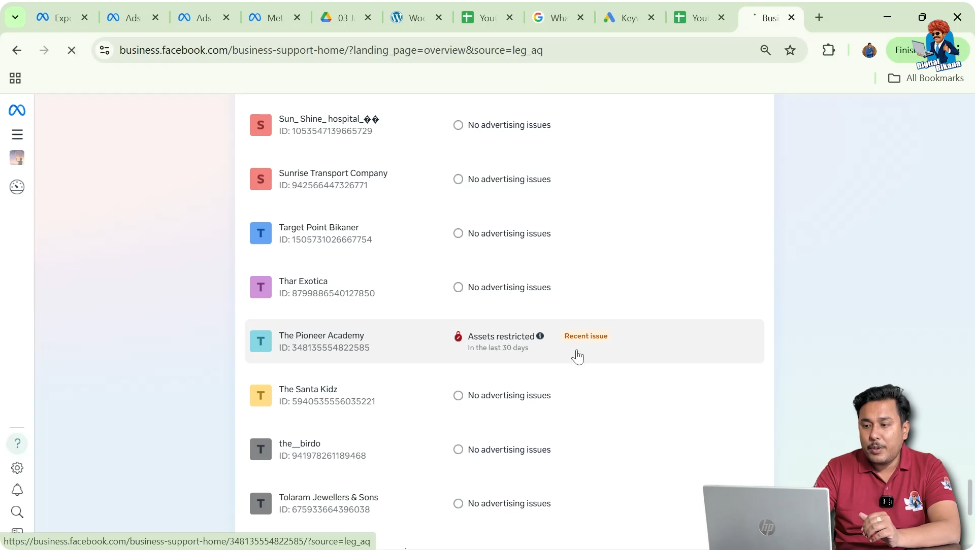Click the Sunrise Transport Company avatar
The height and width of the screenshot is (551, 976).
(261, 179)
